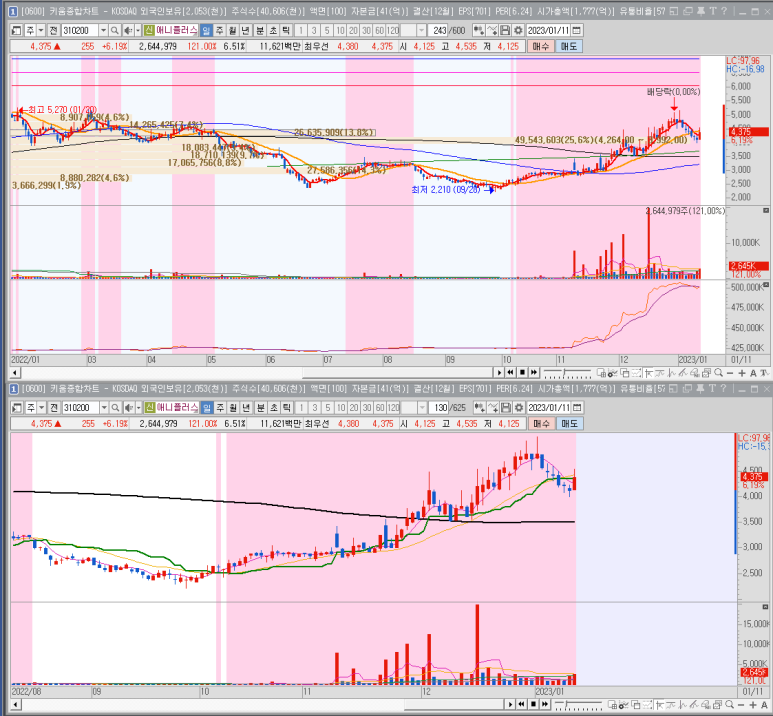
Task: Zoom in with plus icon under lower chart
Action: 753,705
